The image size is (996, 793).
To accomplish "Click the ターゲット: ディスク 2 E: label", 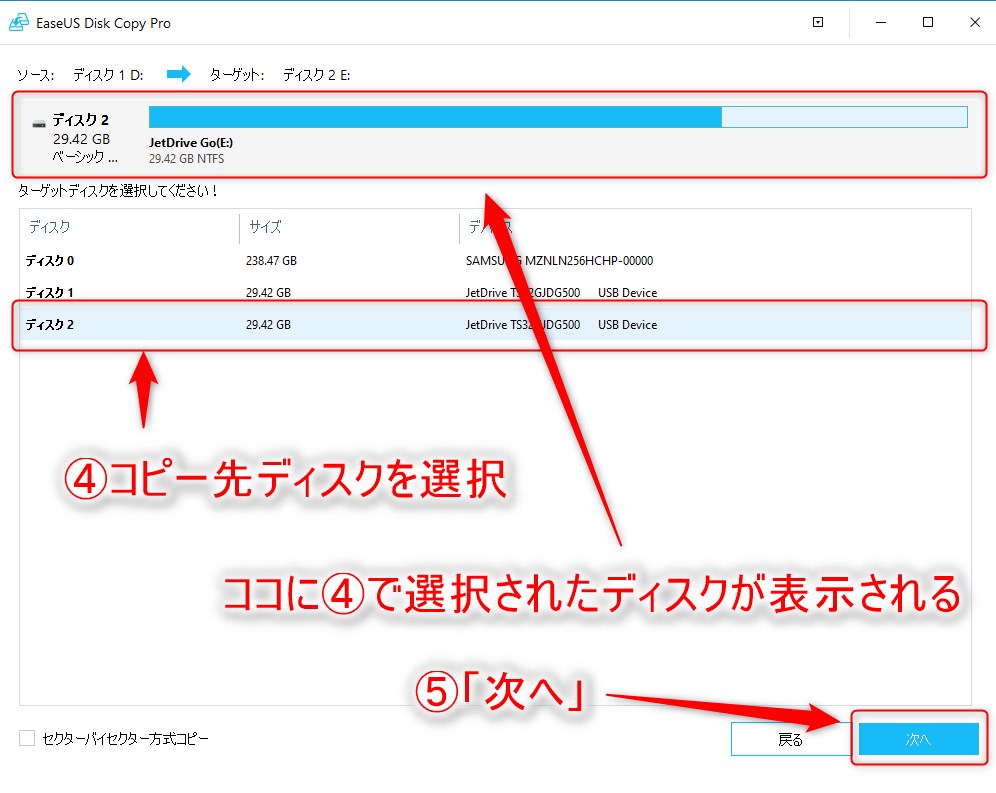I will tap(279, 75).
